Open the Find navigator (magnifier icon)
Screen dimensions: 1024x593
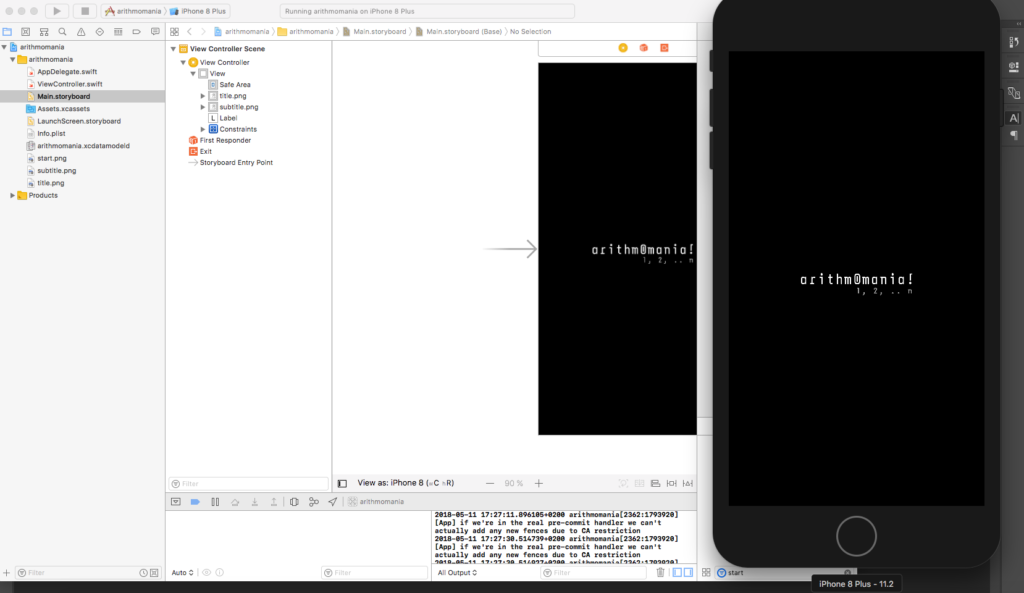point(62,32)
